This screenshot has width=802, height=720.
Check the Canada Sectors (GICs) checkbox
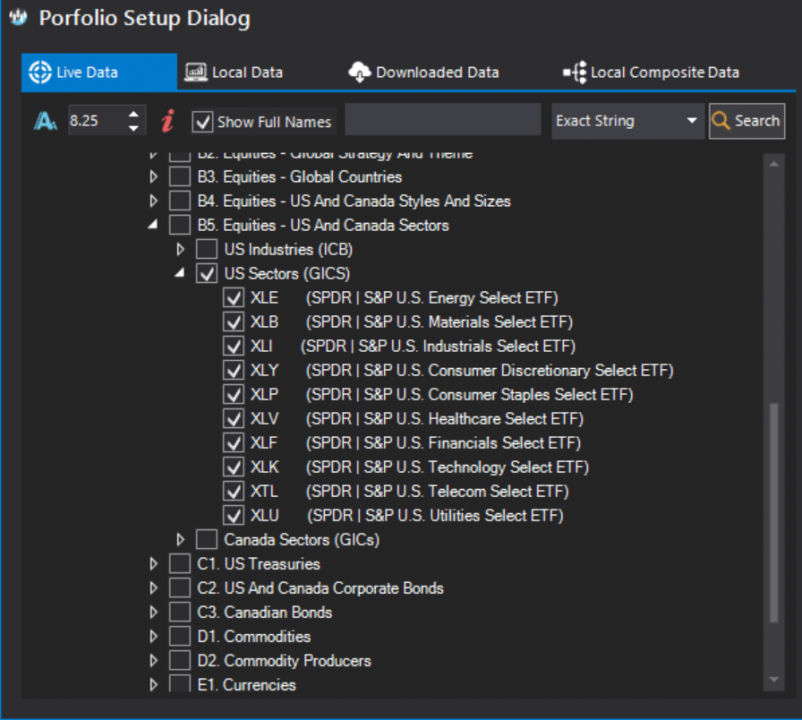click(x=207, y=539)
